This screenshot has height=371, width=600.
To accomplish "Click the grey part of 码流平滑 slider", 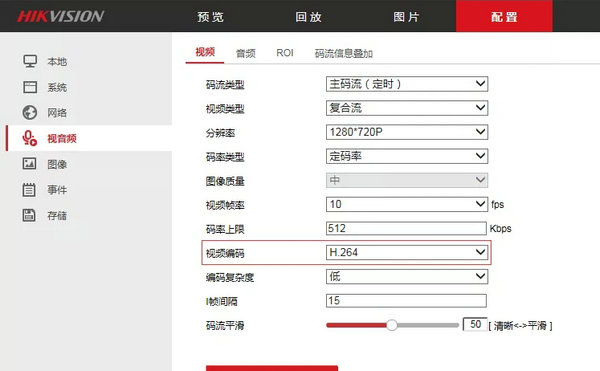I will coord(428,325).
